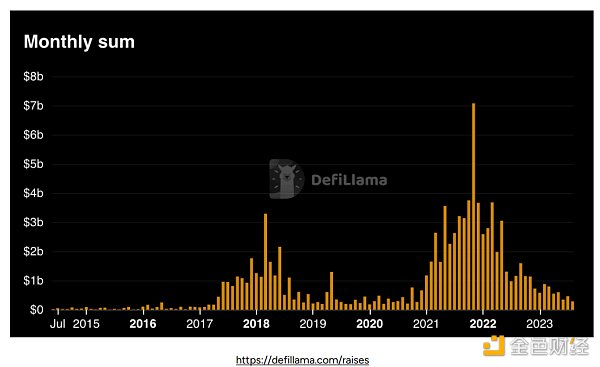Click the 2023 x-axis label
The image size is (600, 367).
[539, 324]
